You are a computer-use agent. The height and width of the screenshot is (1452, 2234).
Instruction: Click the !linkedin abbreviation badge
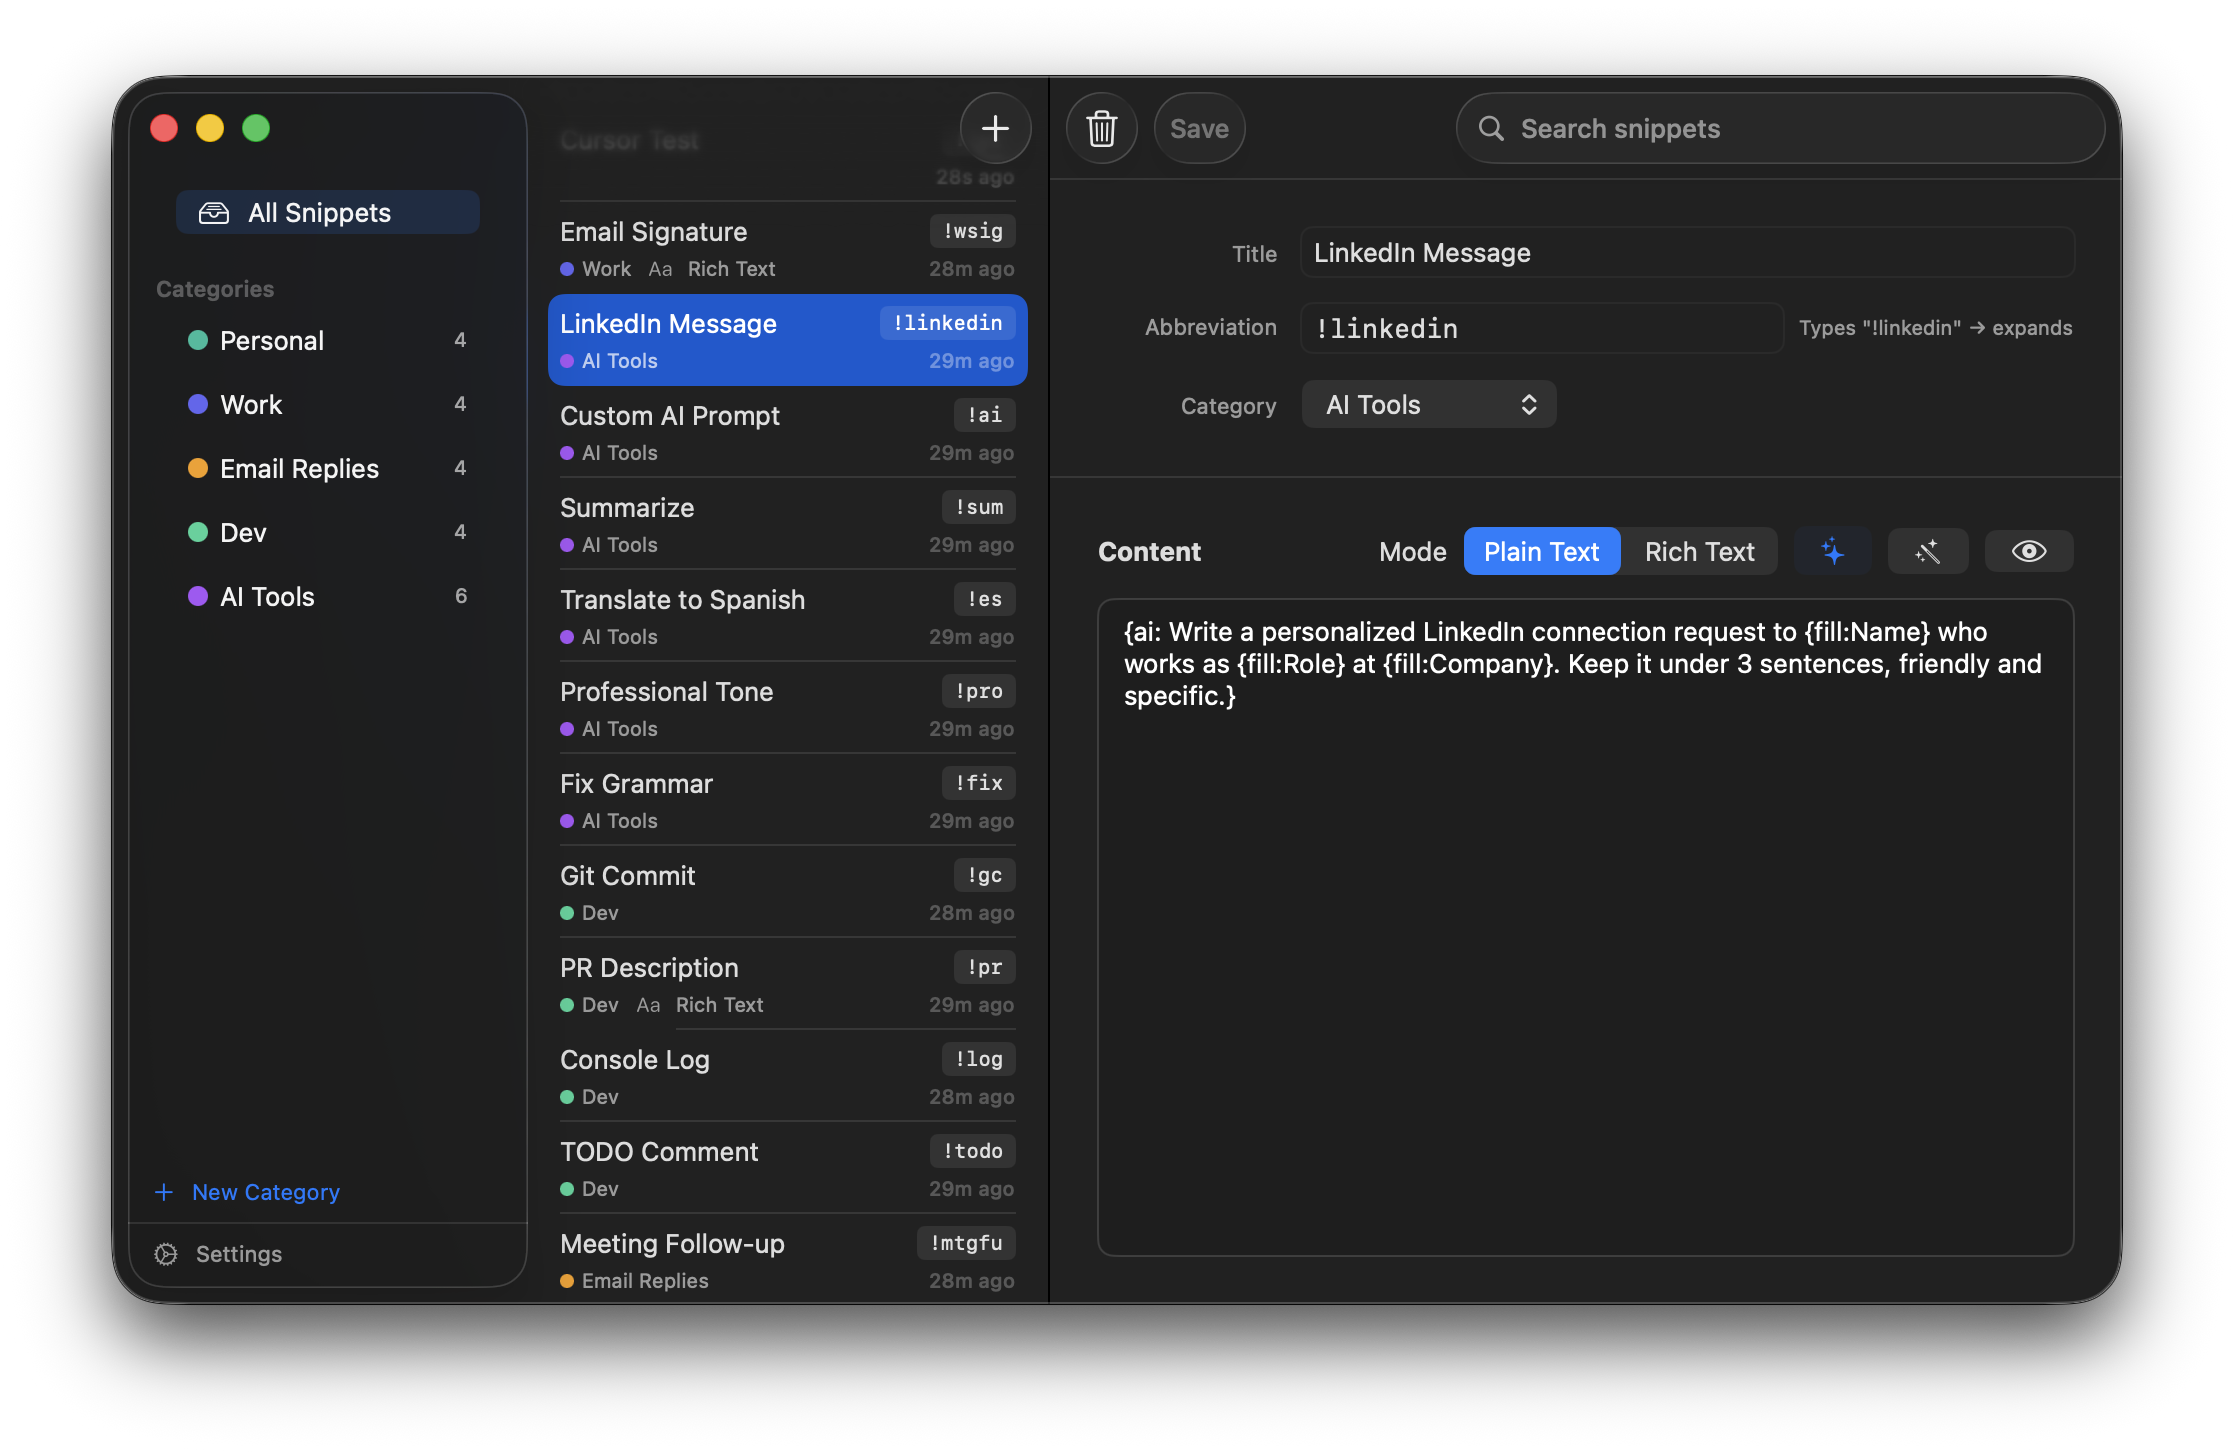pyautogui.click(x=946, y=322)
